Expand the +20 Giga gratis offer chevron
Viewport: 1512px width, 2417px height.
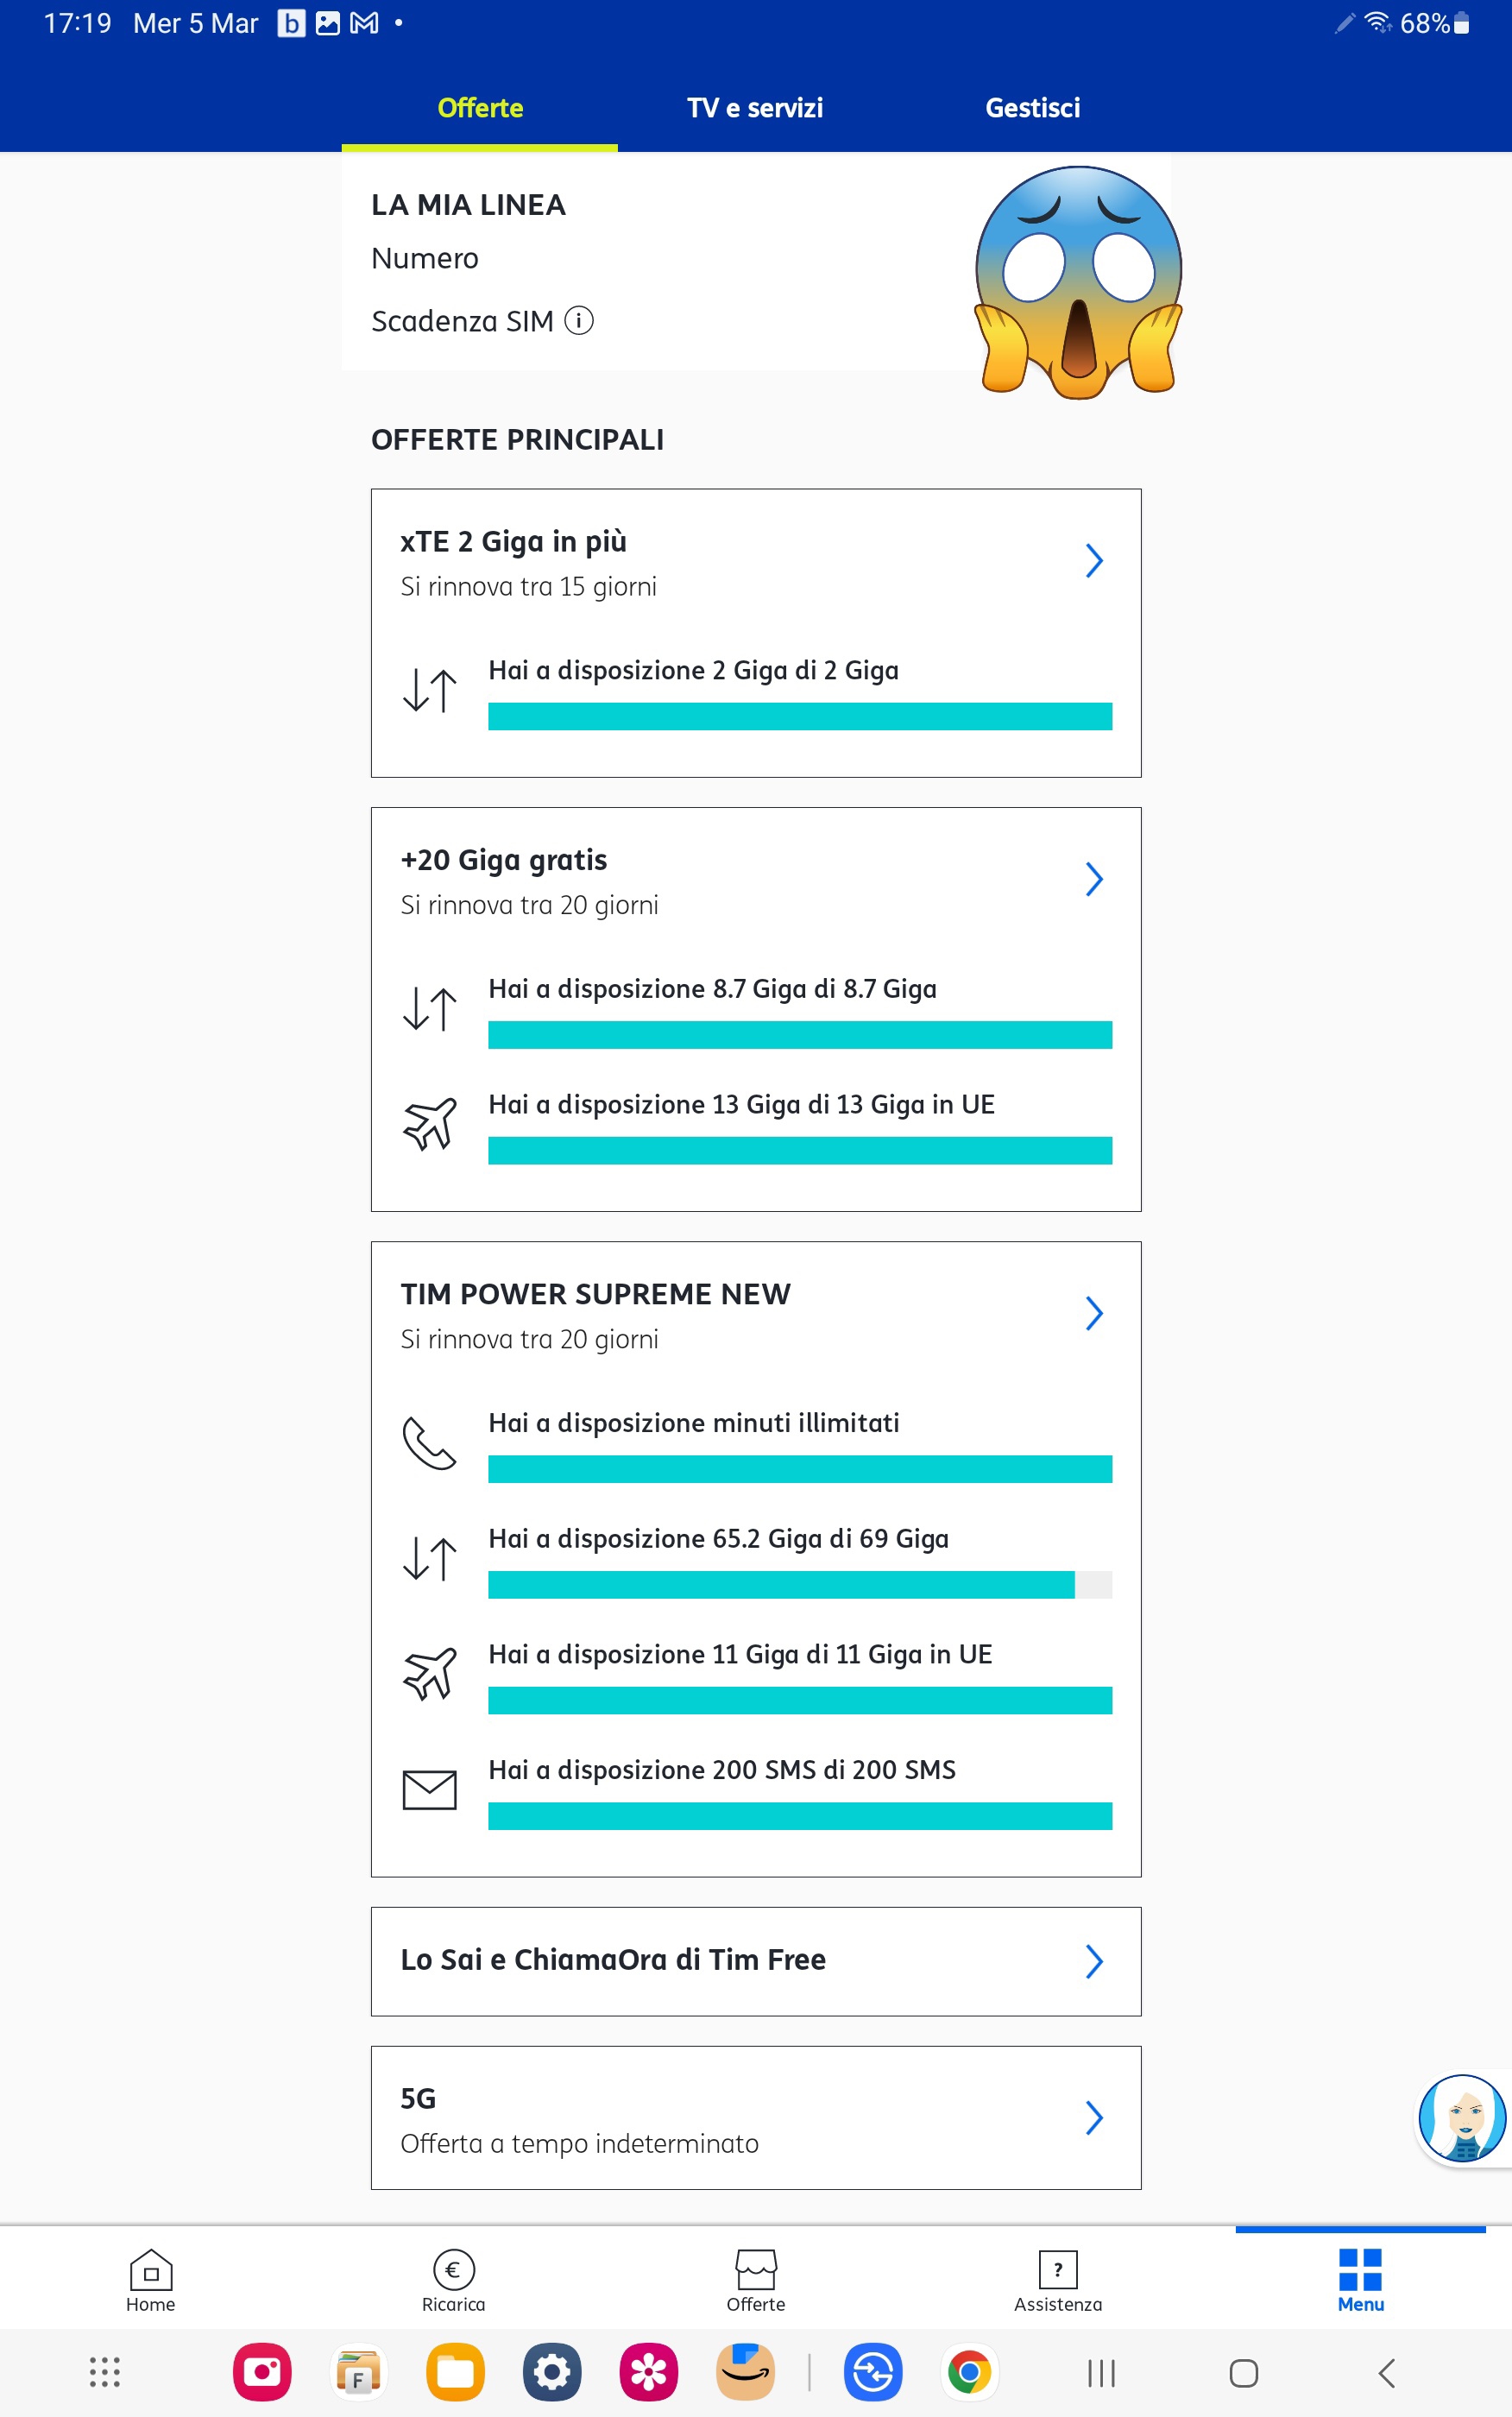click(x=1094, y=879)
